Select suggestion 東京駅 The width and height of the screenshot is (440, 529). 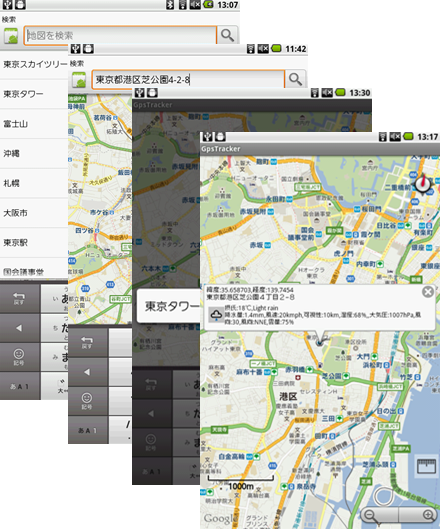pos(34,243)
